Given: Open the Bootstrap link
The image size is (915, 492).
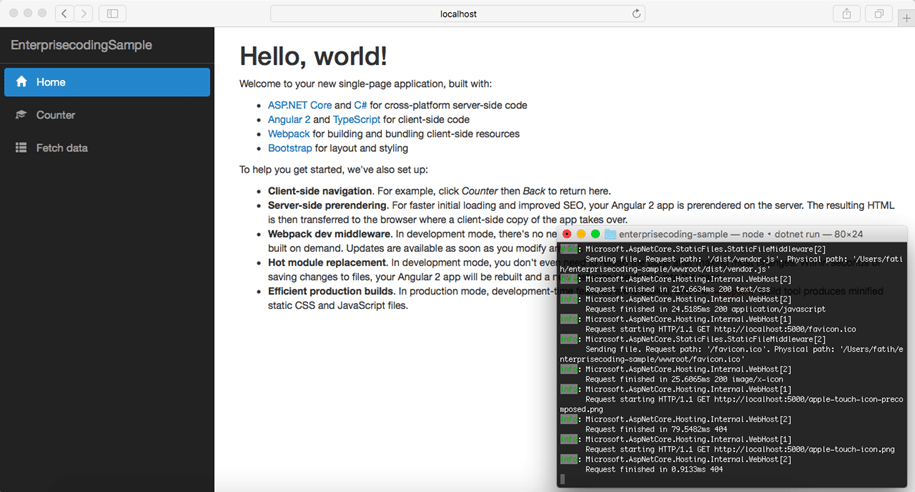Looking at the screenshot, I should tap(290, 148).
